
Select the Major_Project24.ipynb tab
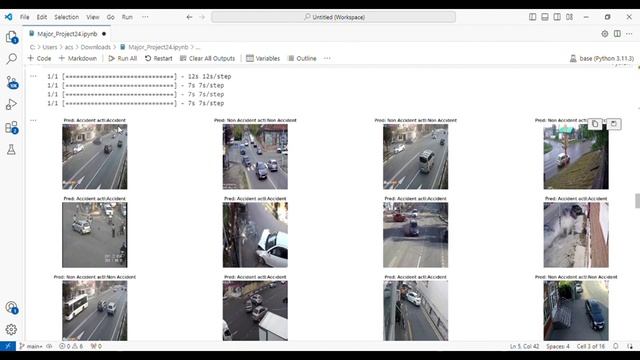(67, 34)
